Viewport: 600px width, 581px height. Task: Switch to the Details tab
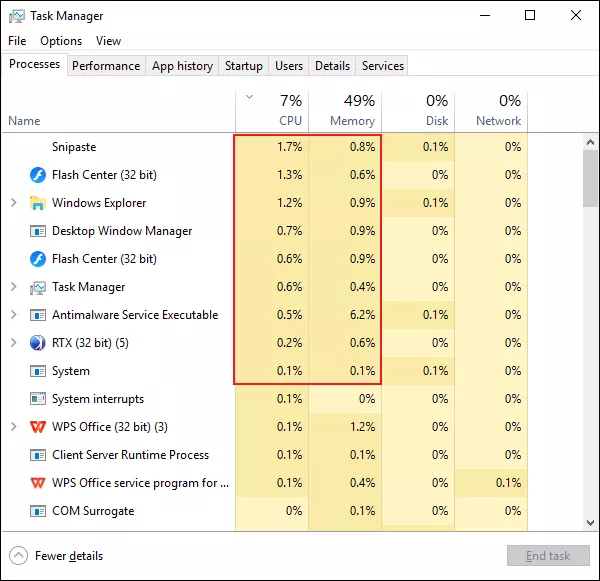tap(332, 66)
